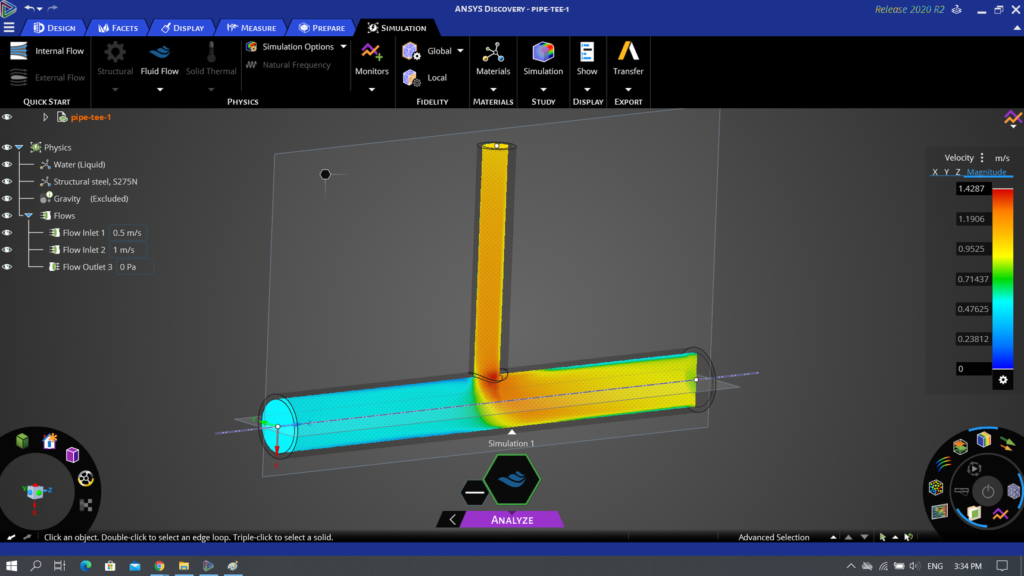Click the Transfer export icon
1024x576 pixels.
click(x=628, y=52)
